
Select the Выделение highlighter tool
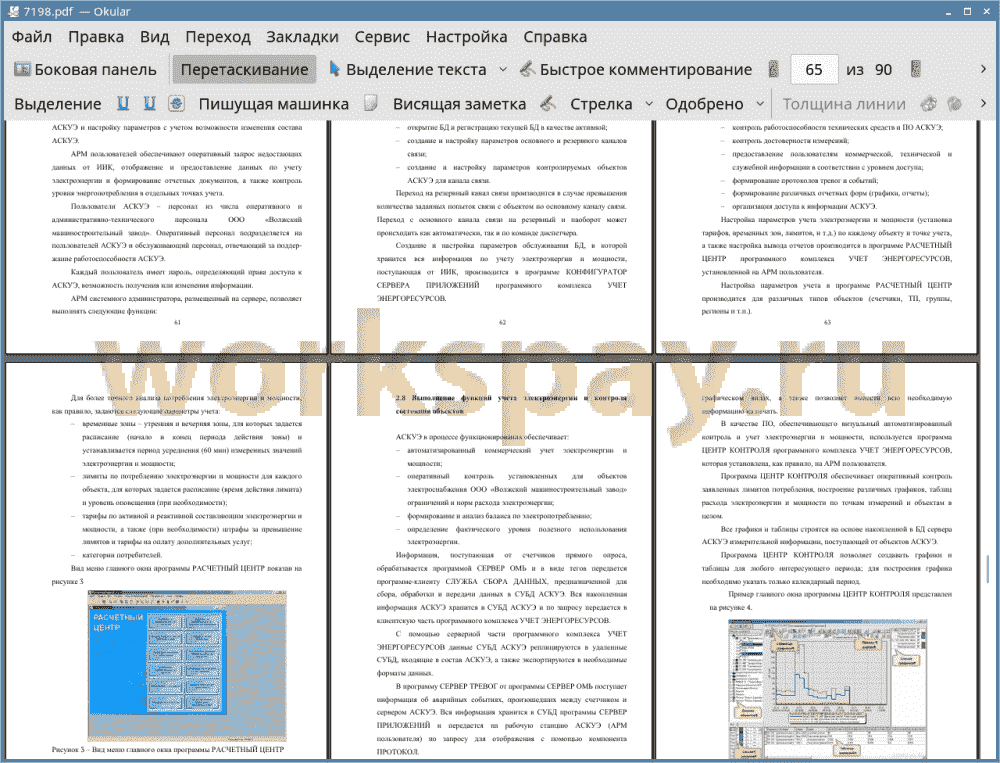(58, 104)
